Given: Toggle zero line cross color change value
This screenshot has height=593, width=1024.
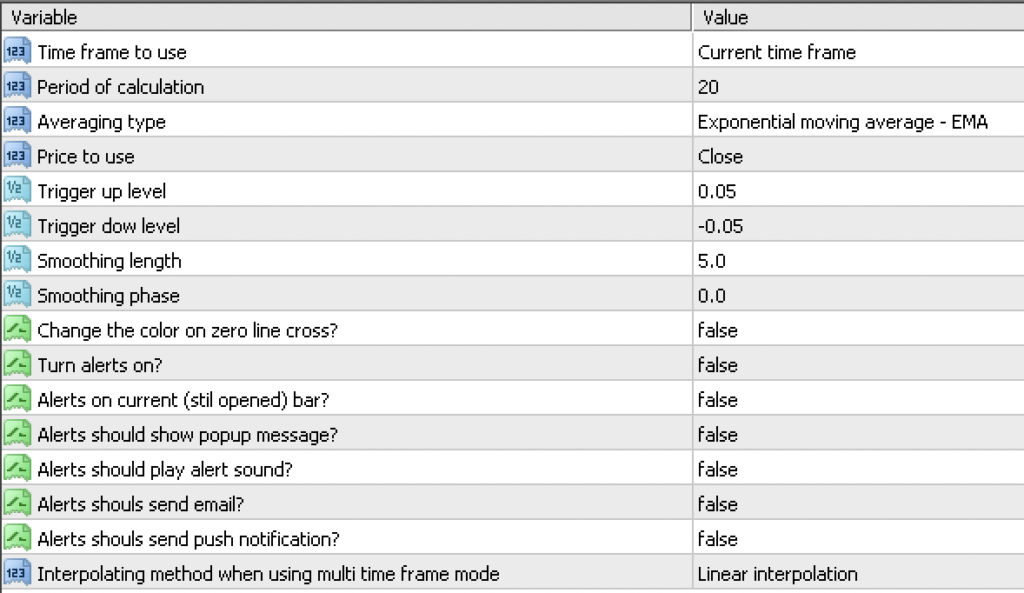Looking at the screenshot, I should (717, 330).
